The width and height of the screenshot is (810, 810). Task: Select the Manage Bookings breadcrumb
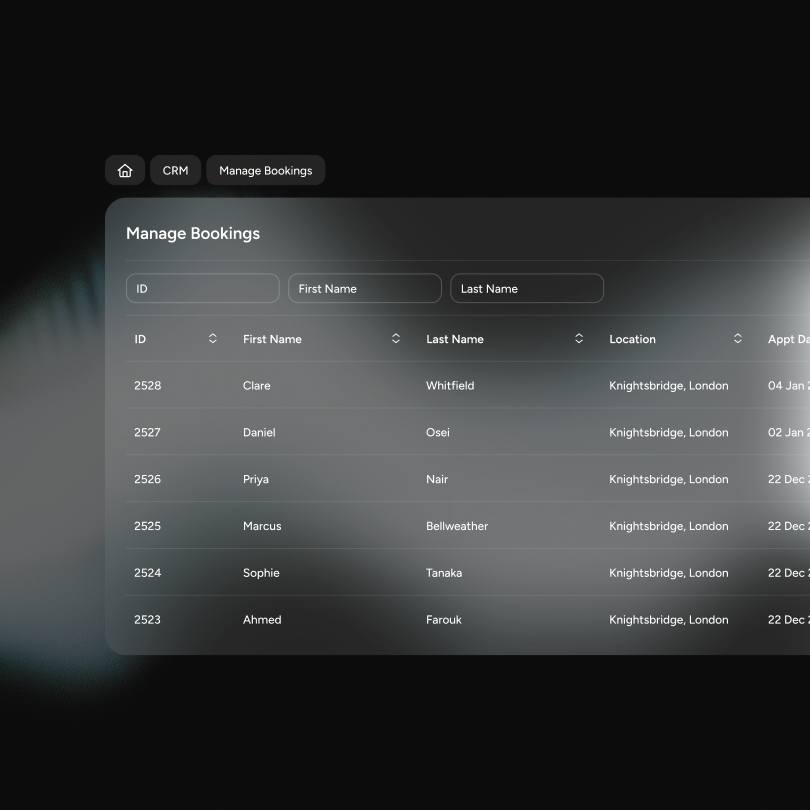(x=266, y=170)
